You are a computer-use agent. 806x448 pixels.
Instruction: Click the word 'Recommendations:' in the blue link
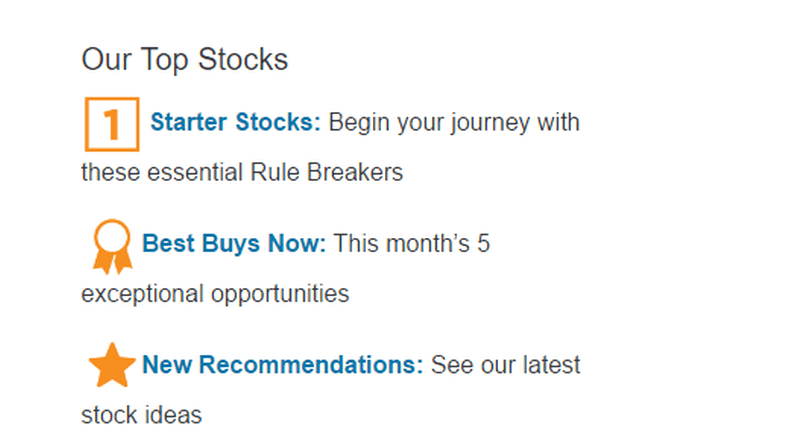[x=311, y=365]
